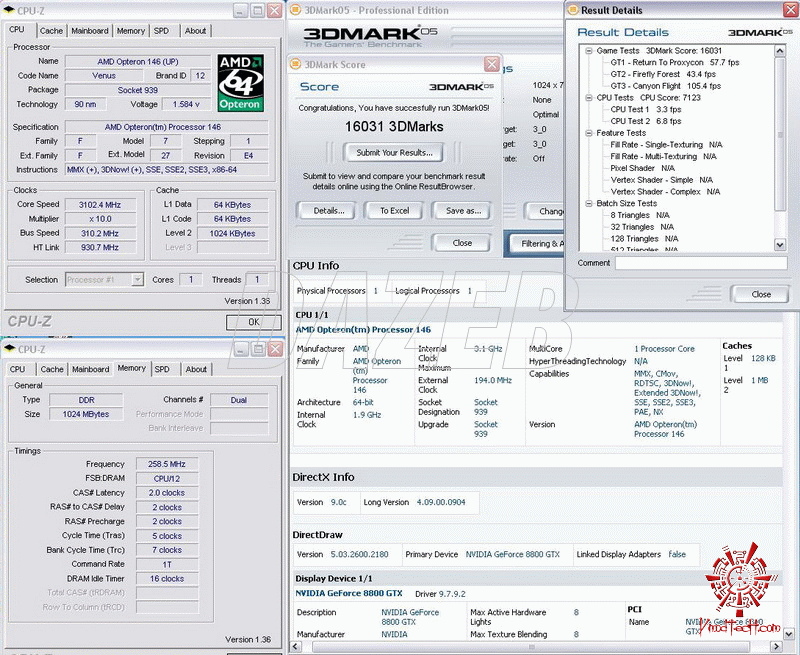
Task: Select 32 Triangles N/A row
Action: (x=642, y=226)
